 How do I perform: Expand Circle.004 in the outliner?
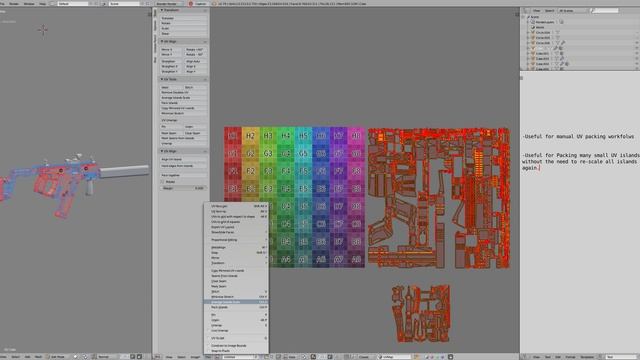[528, 32]
